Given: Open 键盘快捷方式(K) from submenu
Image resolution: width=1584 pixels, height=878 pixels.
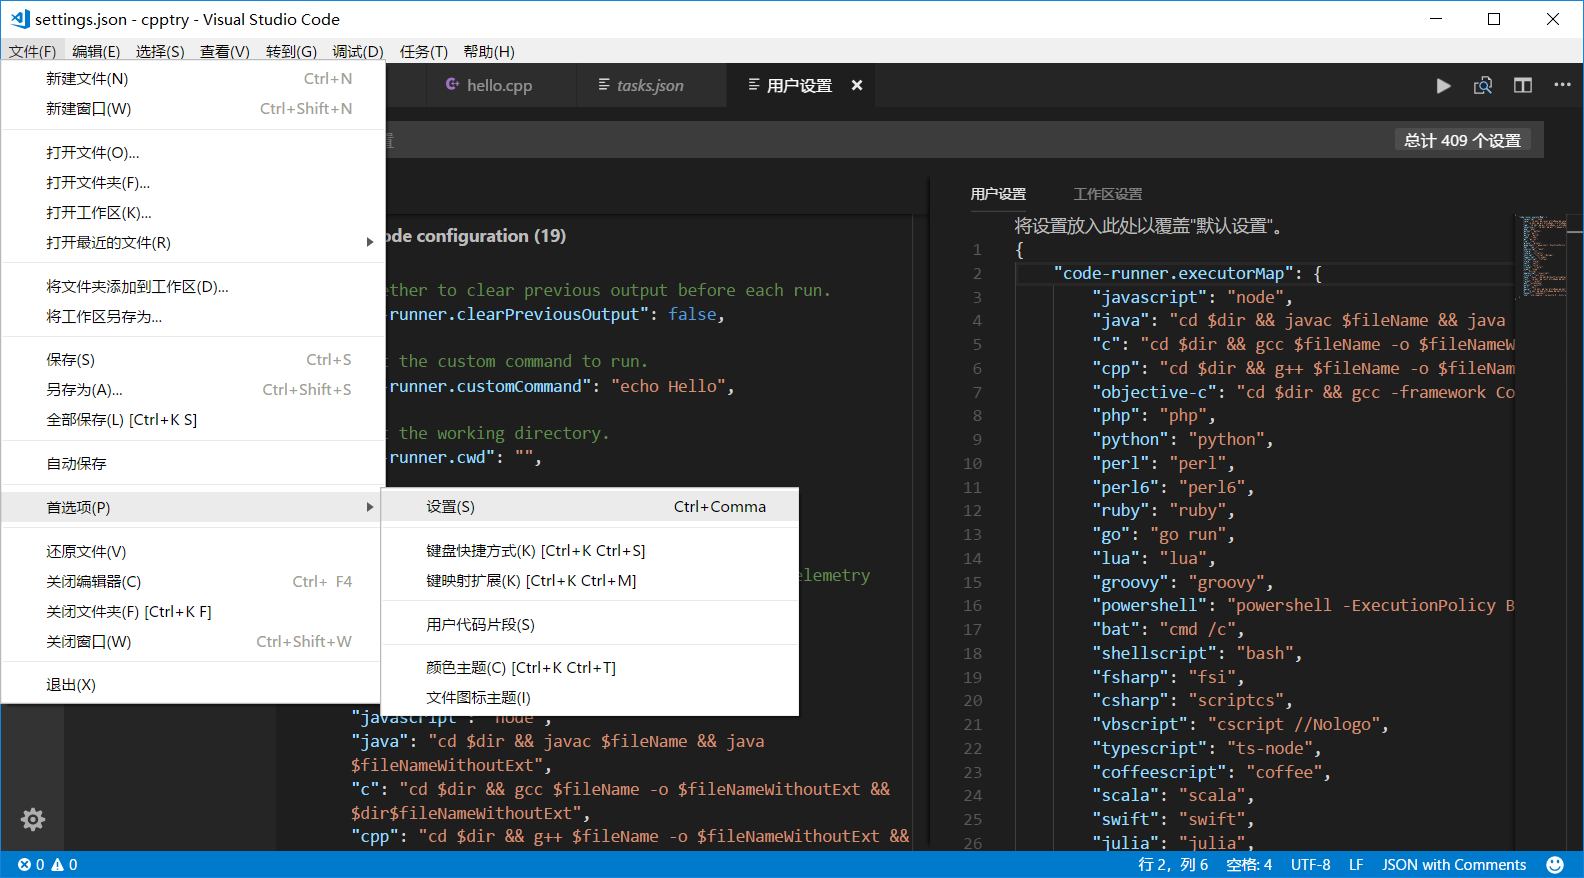Looking at the screenshot, I should 590,551.
